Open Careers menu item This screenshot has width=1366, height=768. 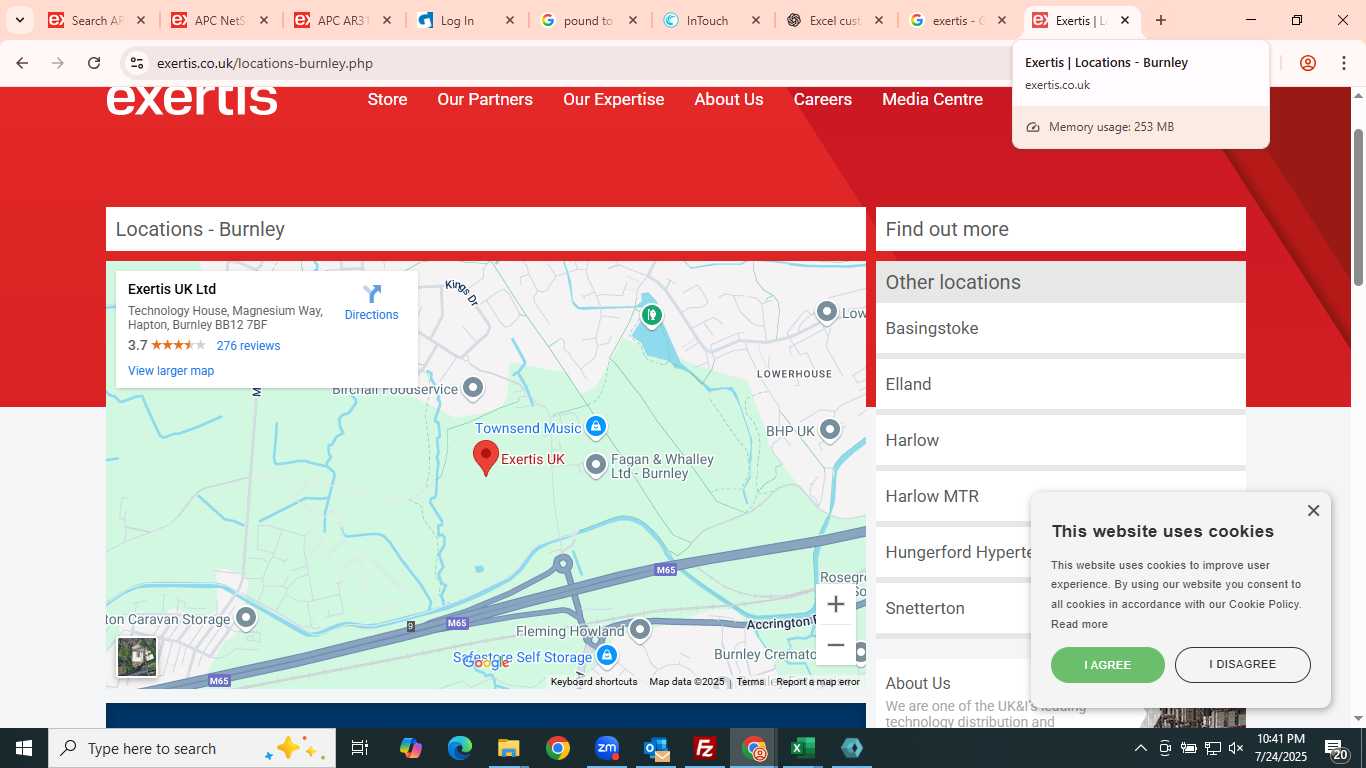click(x=823, y=99)
